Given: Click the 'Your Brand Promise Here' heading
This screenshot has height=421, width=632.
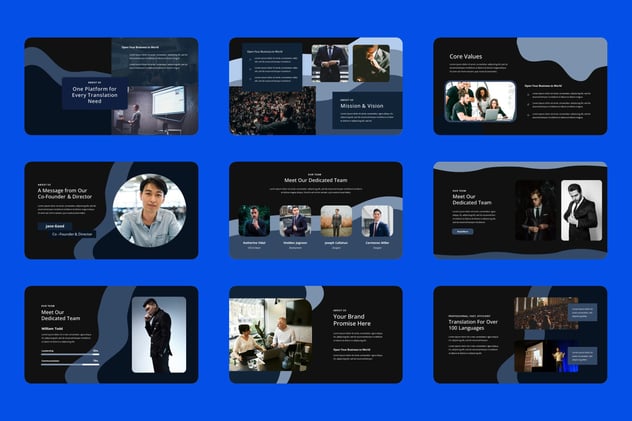Looking at the screenshot, I should pyautogui.click(x=352, y=320).
